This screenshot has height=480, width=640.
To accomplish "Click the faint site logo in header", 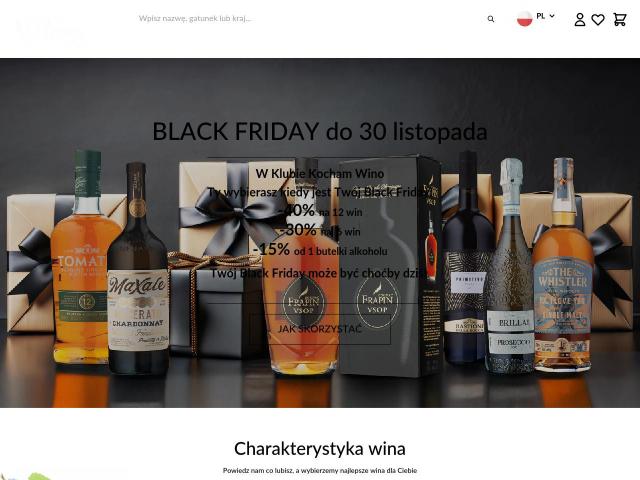I will [x=51, y=32].
